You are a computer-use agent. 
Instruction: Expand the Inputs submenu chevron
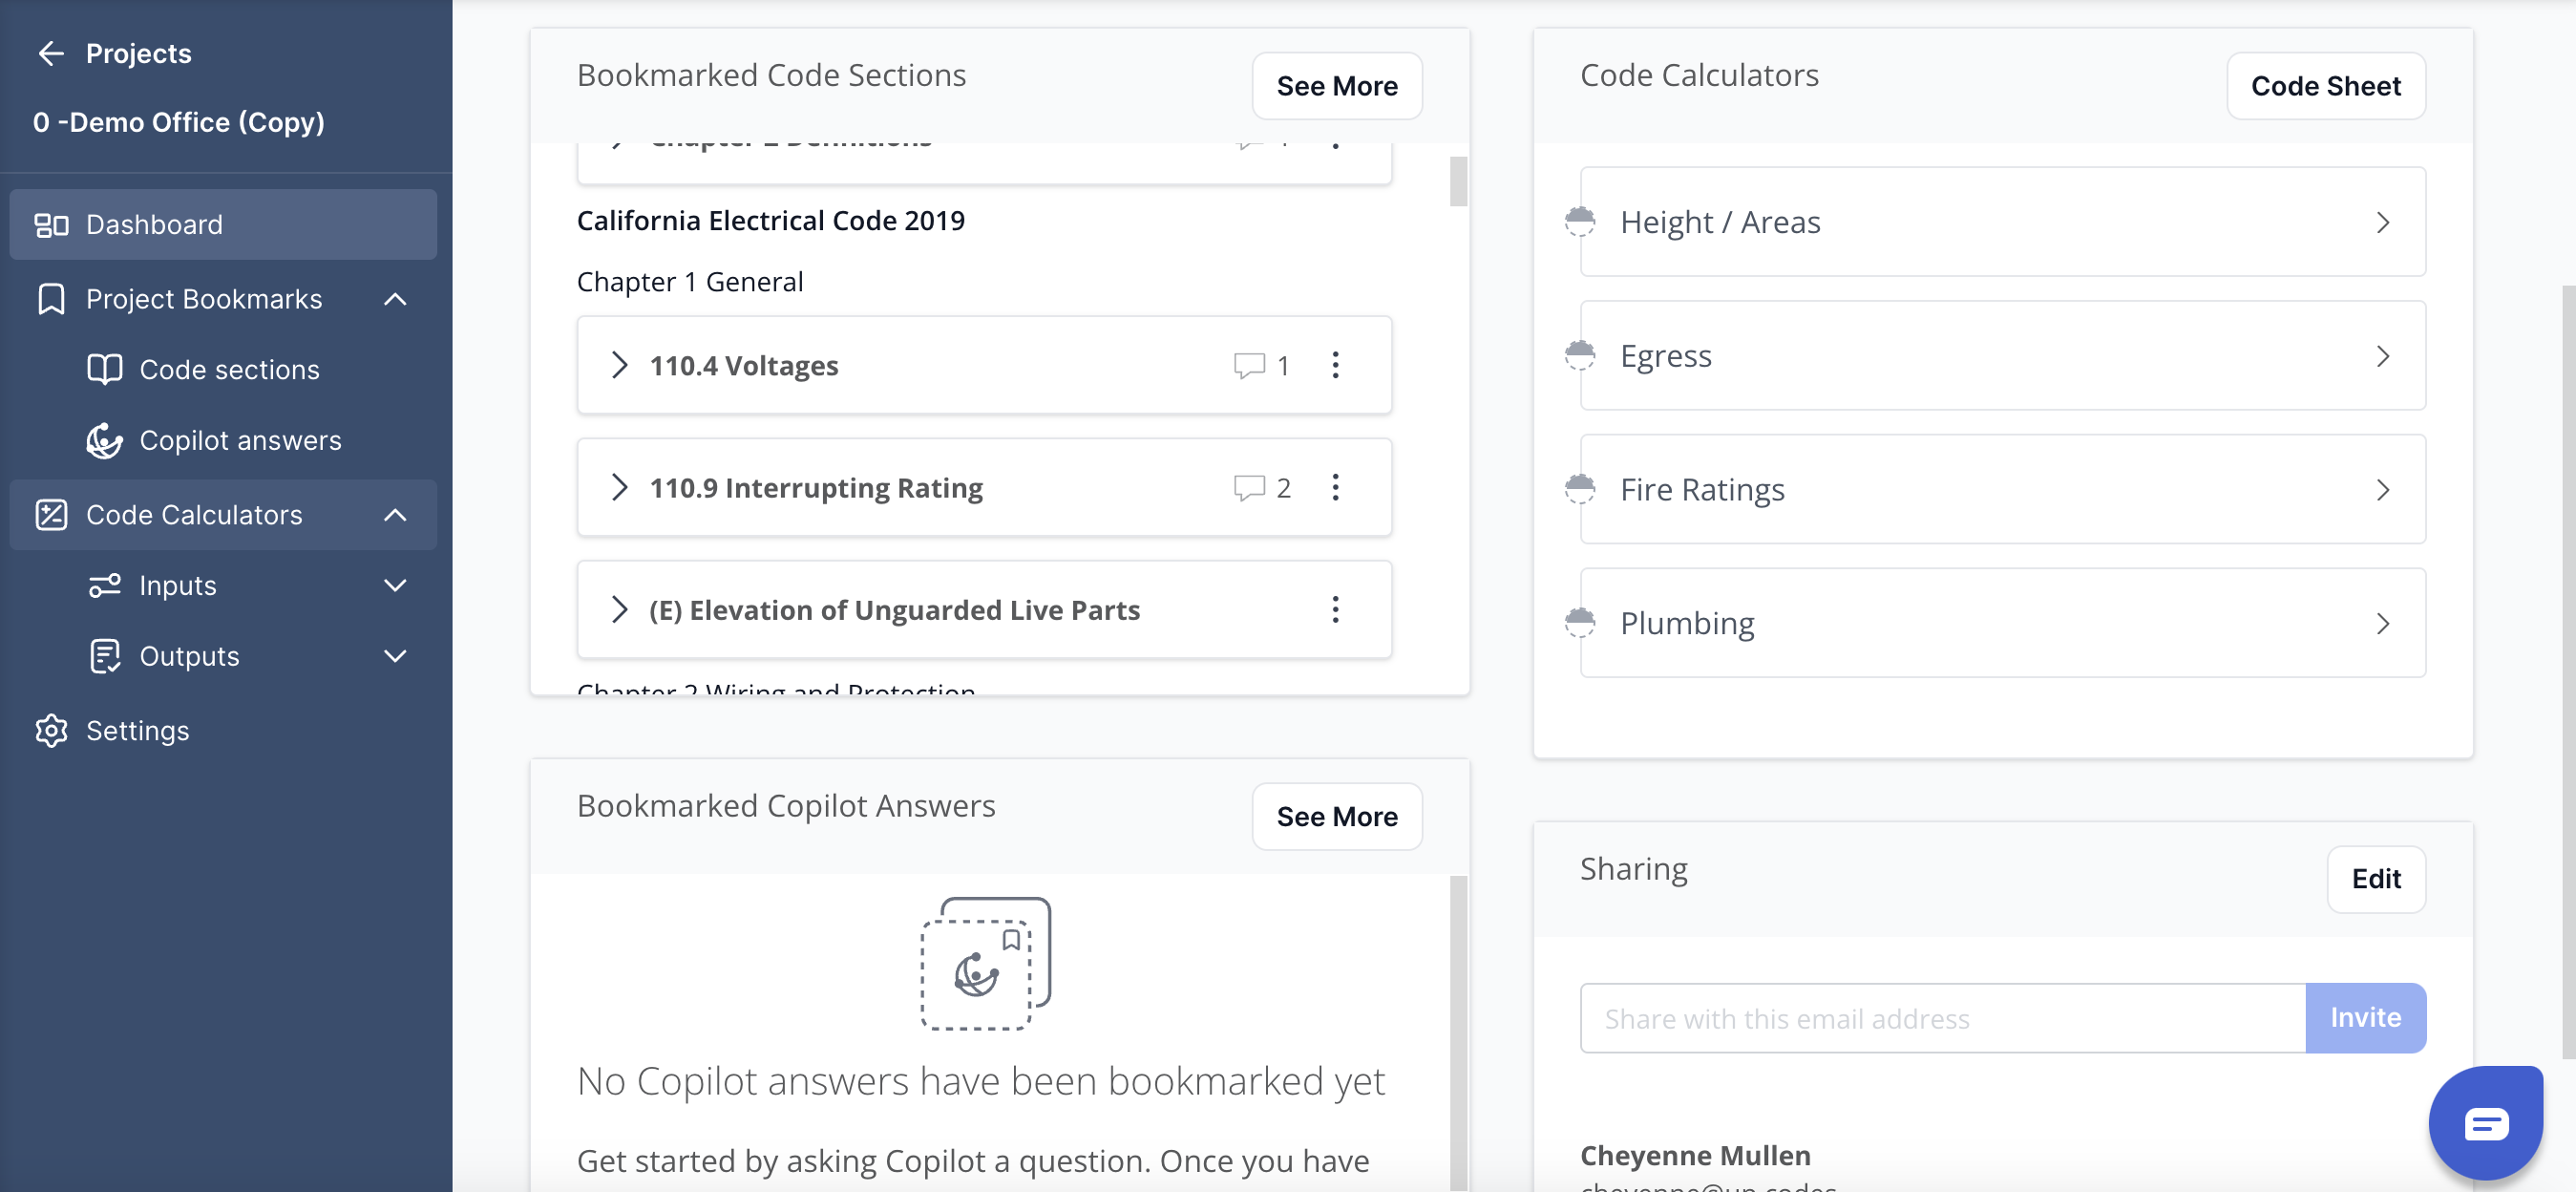tap(395, 586)
